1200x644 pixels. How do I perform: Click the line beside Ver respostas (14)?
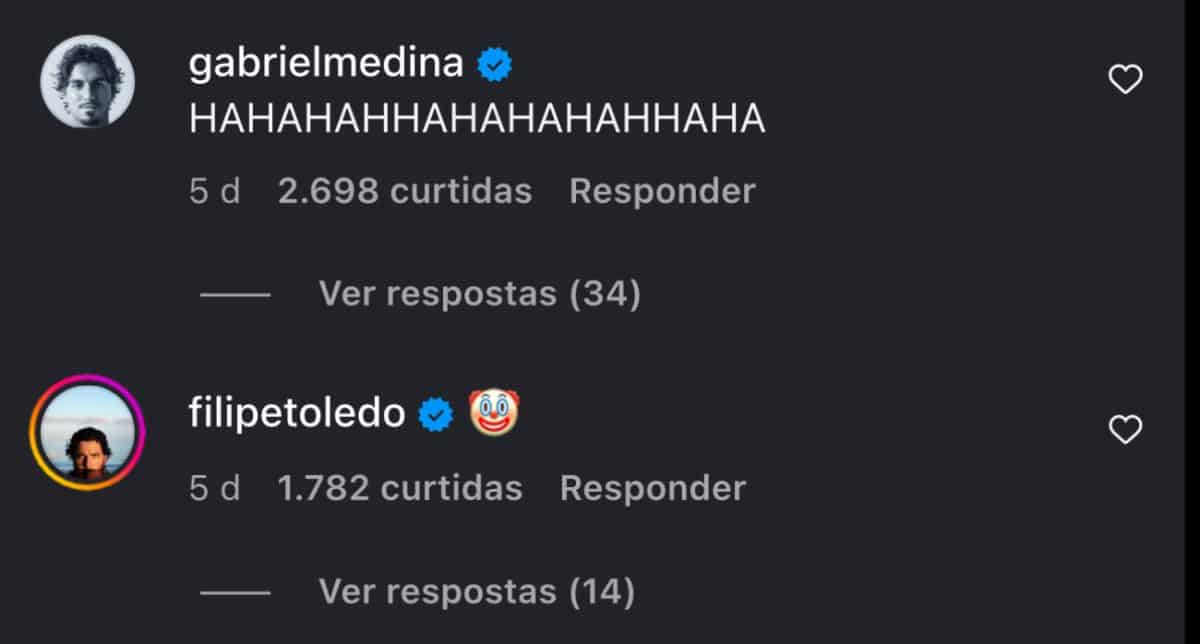pyautogui.click(x=235, y=593)
